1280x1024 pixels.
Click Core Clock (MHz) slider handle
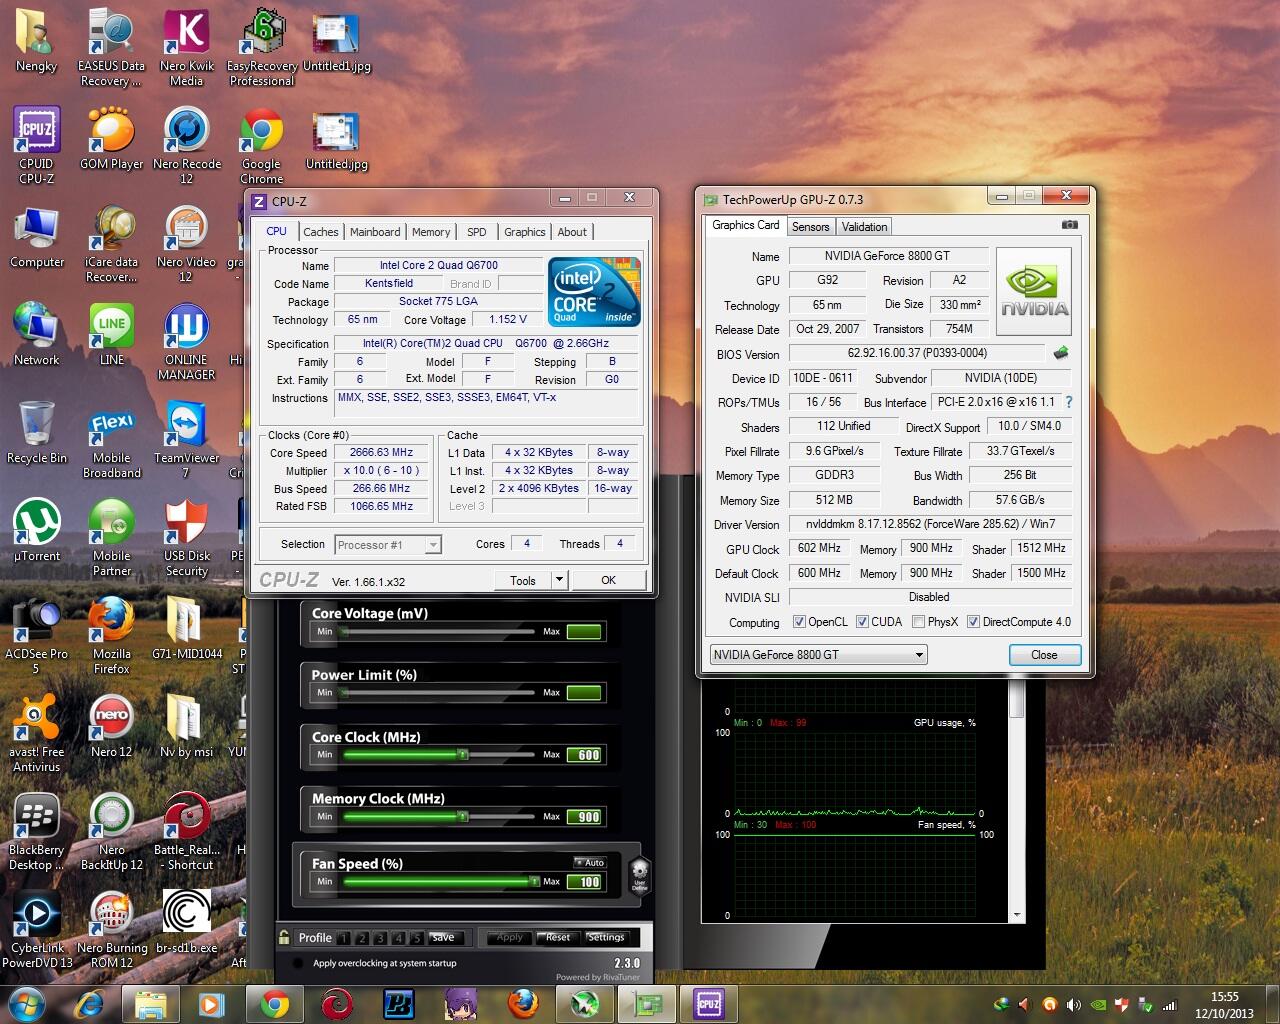pyautogui.click(x=463, y=755)
